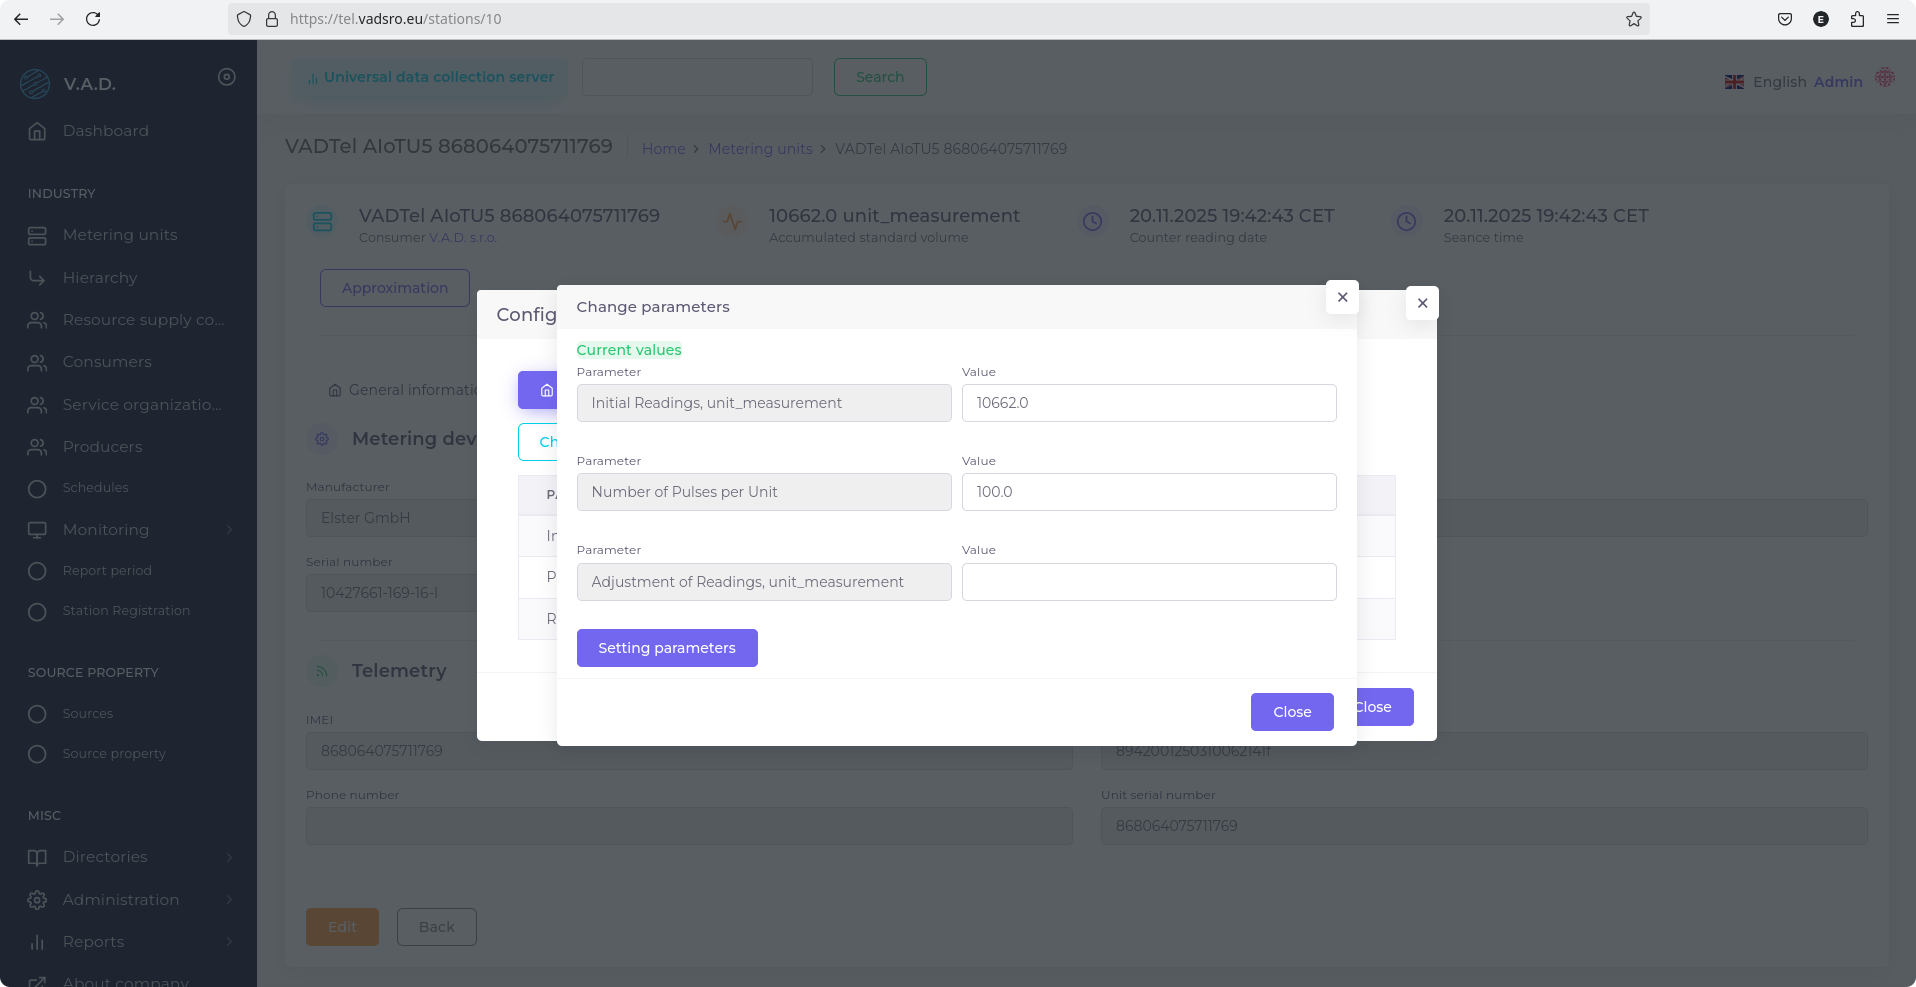Dismiss Change parameters dialog with X
This screenshot has width=1916, height=987.
pyautogui.click(x=1342, y=297)
